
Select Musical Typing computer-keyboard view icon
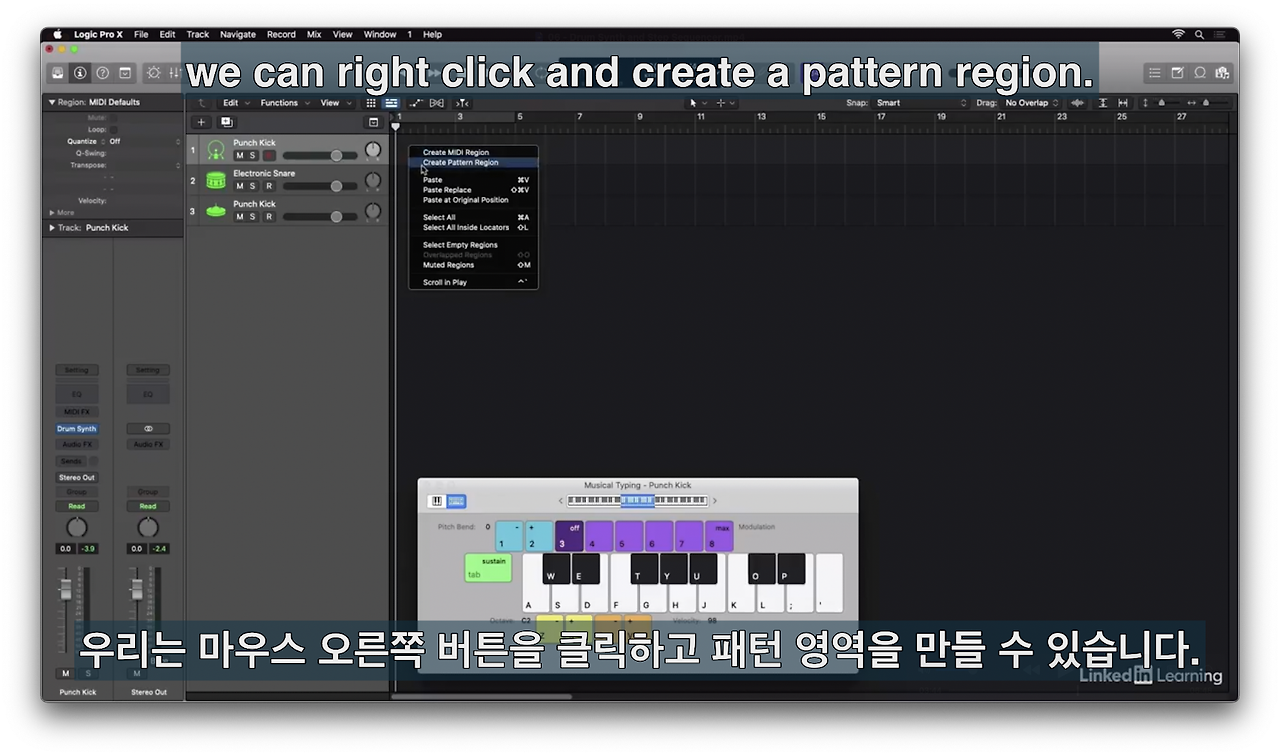click(456, 501)
